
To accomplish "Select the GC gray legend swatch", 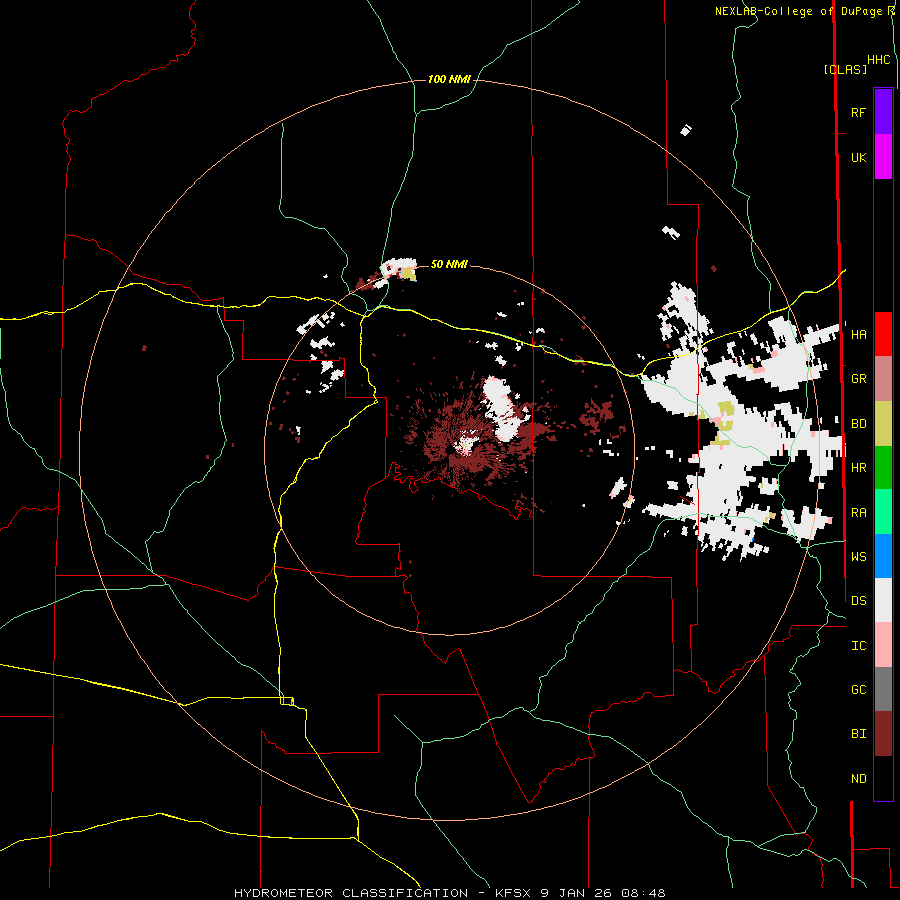I will pos(883,689).
